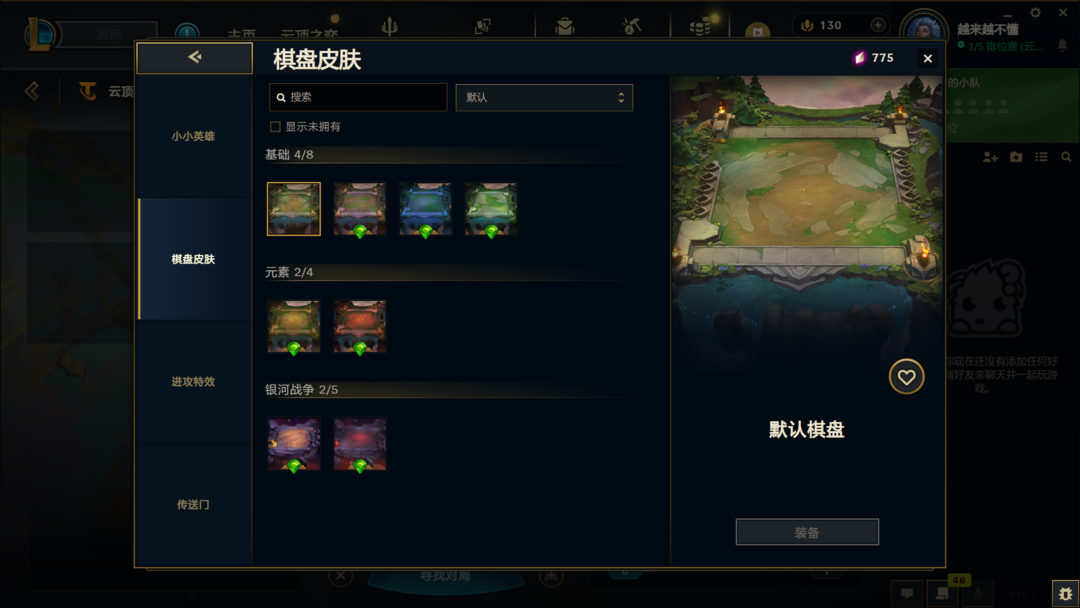This screenshot has width=1080, height=608.
Task: Open the bug report icon at the bottom right
Action: (x=1065, y=593)
